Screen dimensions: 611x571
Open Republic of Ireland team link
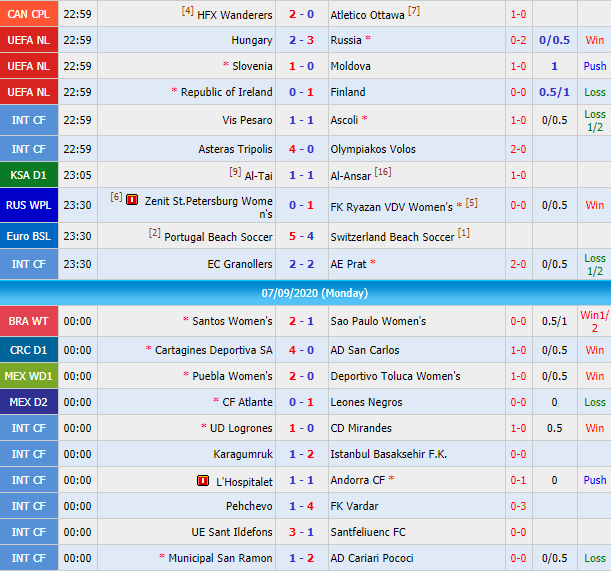(x=226, y=92)
